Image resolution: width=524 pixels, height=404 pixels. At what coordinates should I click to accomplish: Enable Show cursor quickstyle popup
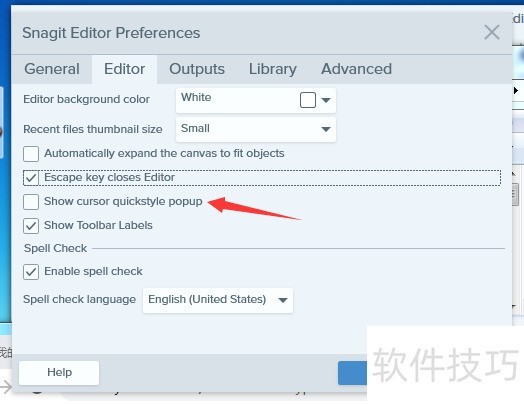[31, 202]
